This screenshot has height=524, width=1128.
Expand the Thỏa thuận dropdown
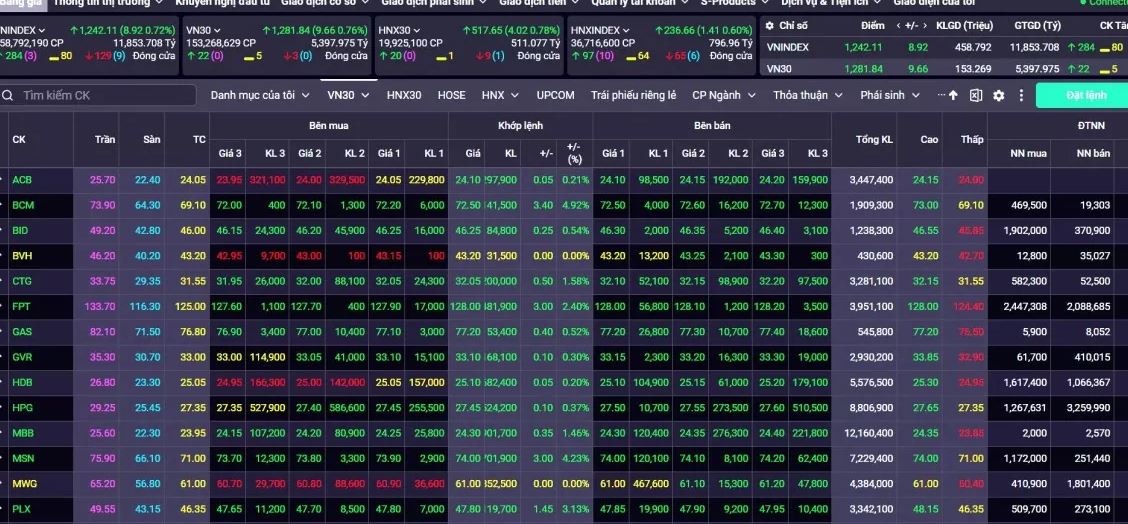click(807, 95)
